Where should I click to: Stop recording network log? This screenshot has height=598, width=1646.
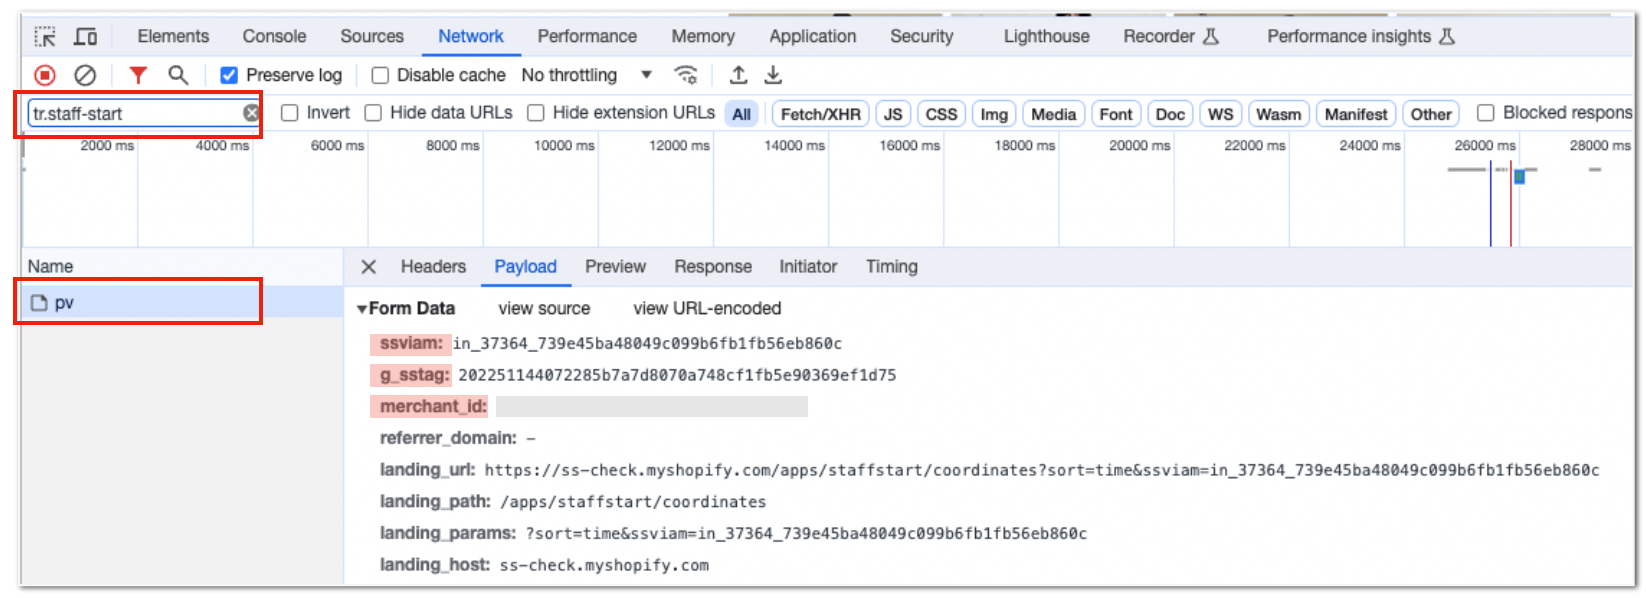[x=45, y=75]
